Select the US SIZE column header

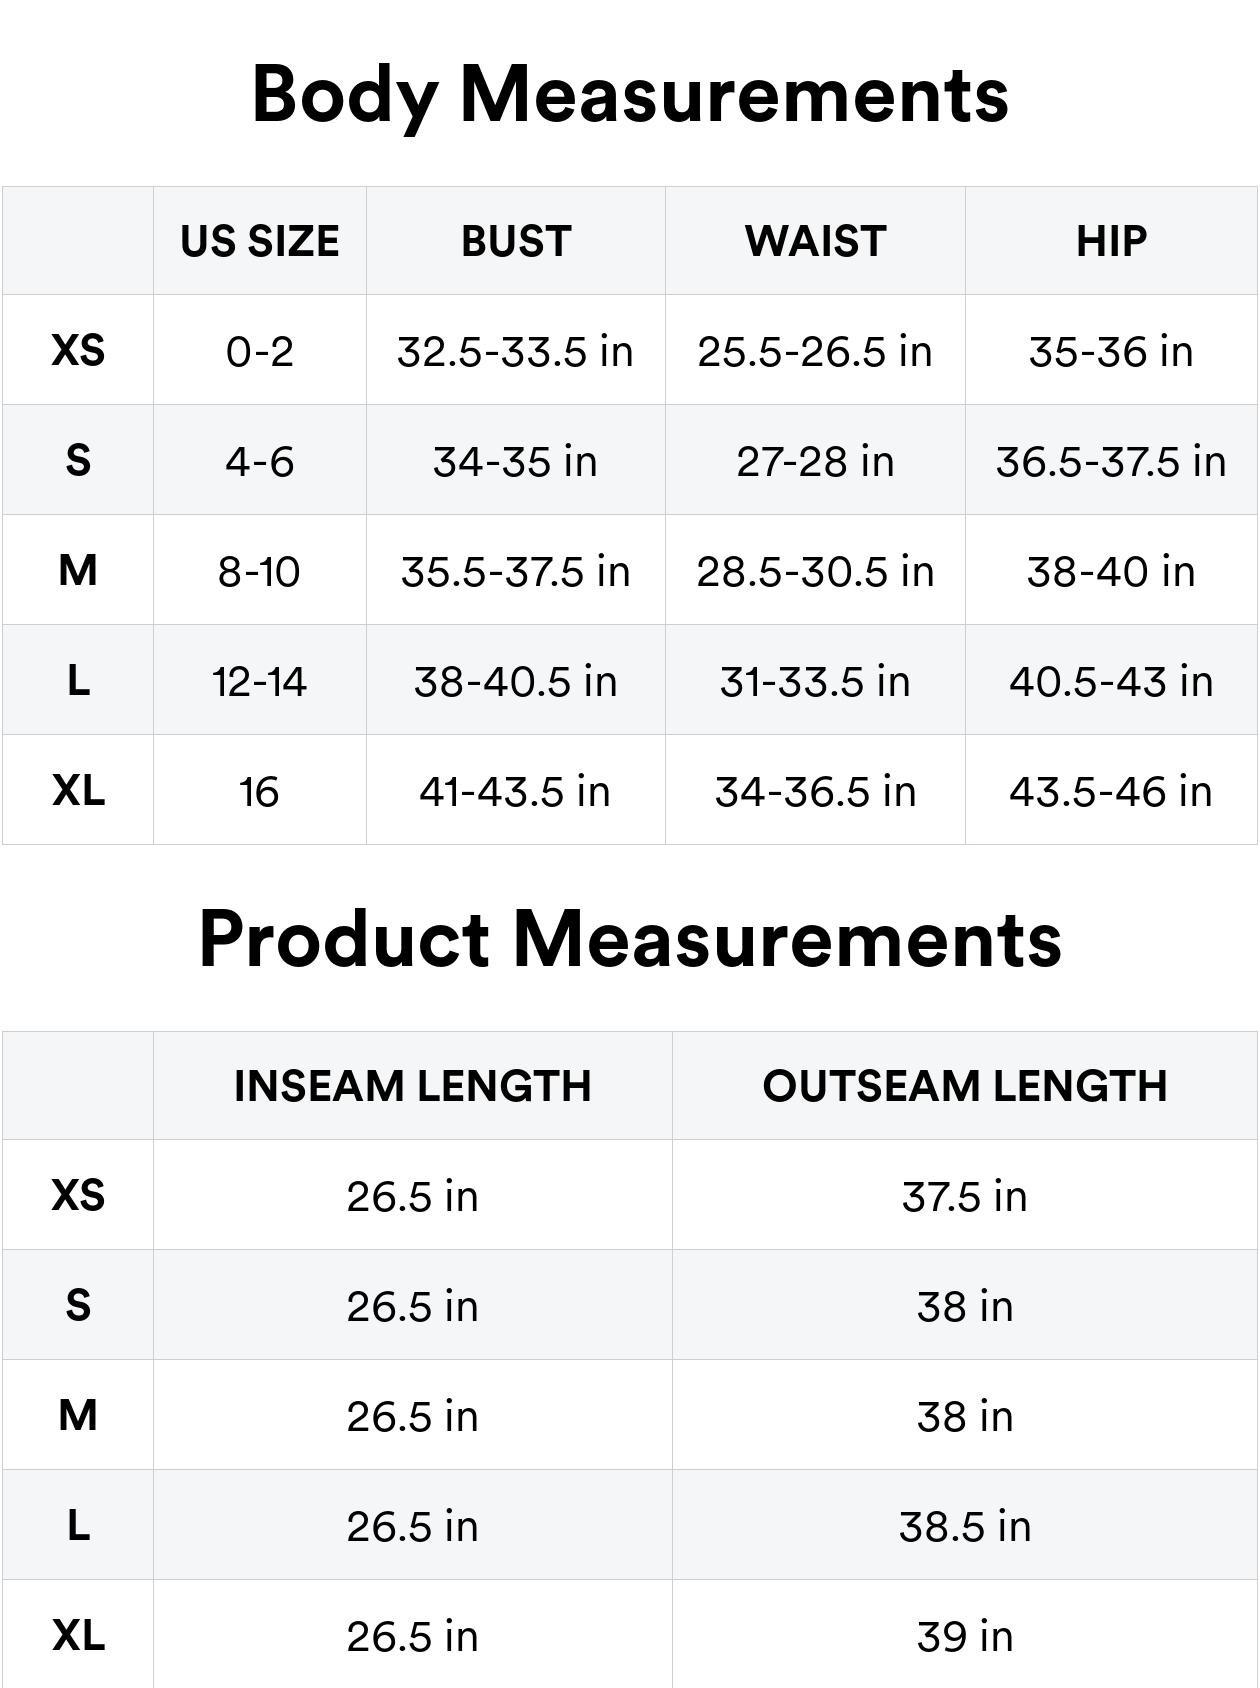tap(260, 242)
